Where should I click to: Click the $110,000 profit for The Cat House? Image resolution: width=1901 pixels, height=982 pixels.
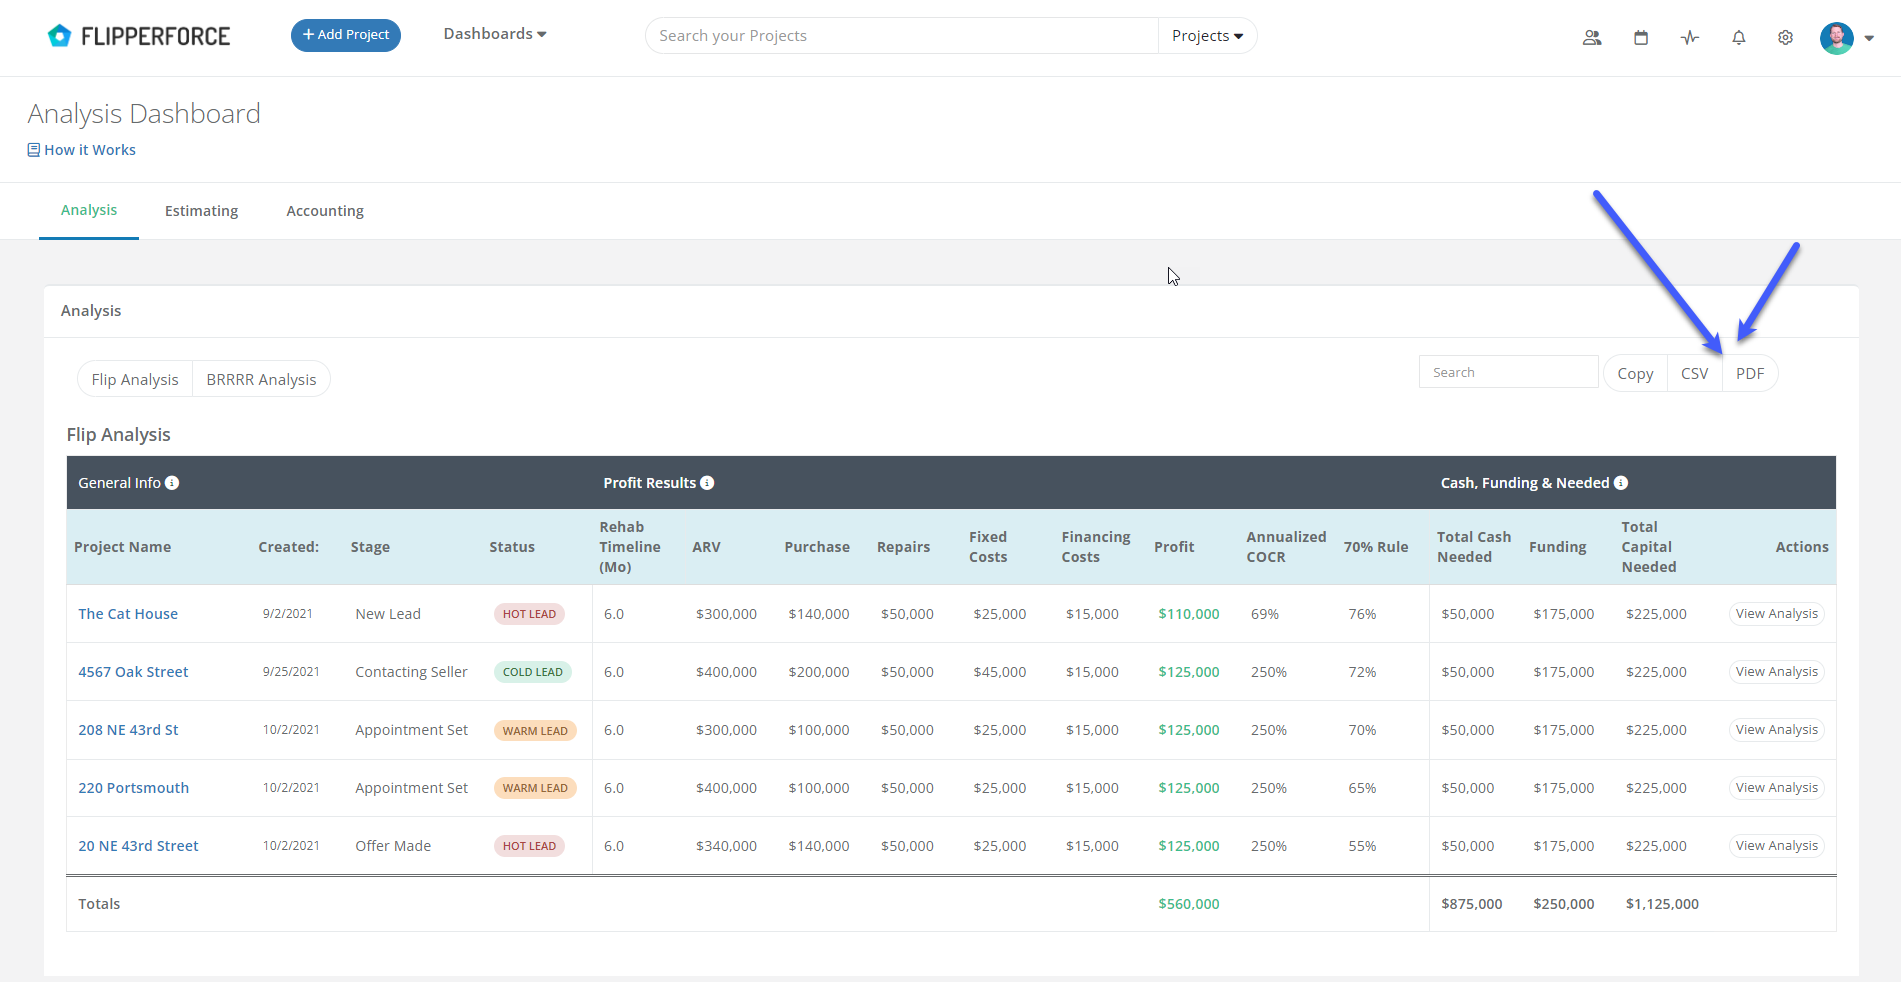click(x=1189, y=614)
